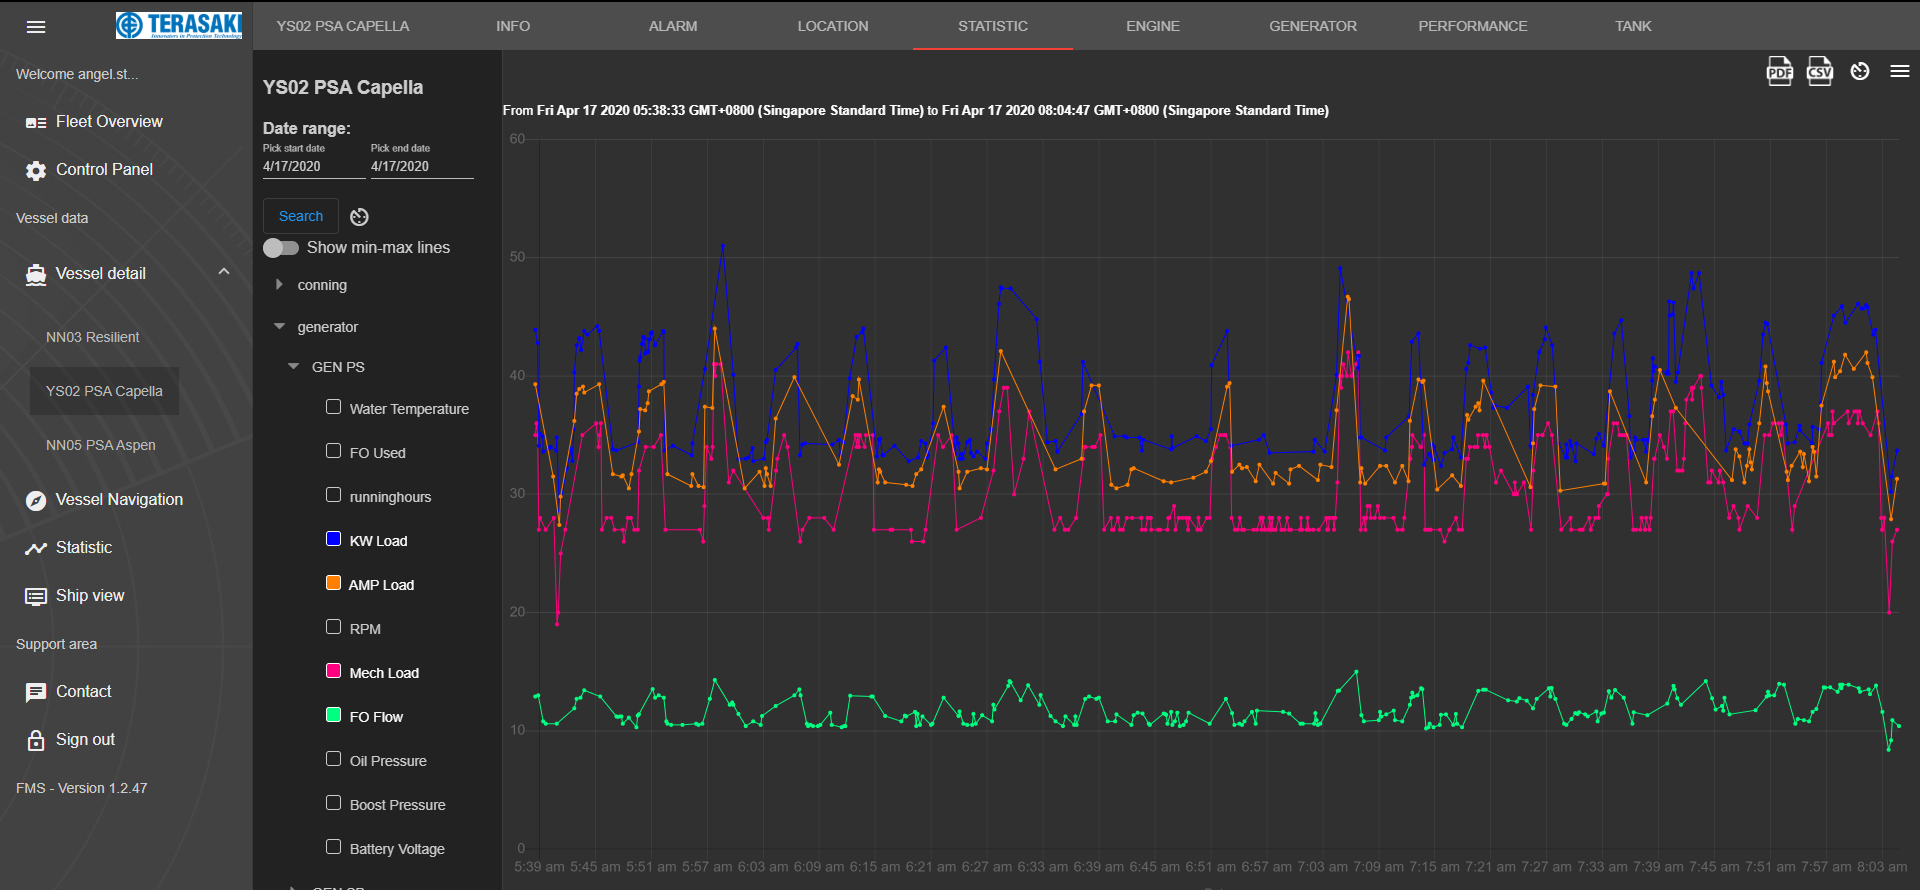Uncheck the AMP Load series
This screenshot has width=1920, height=890.
[334, 583]
